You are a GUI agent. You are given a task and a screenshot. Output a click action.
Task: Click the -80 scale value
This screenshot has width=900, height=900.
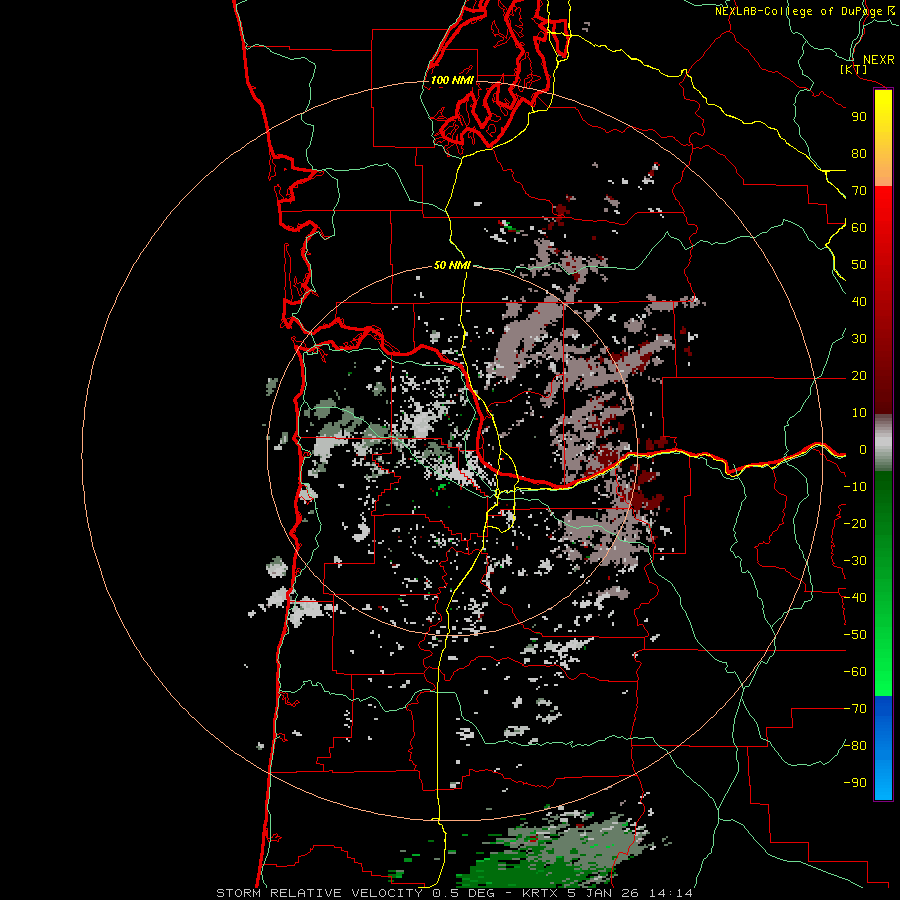pyautogui.click(x=855, y=746)
